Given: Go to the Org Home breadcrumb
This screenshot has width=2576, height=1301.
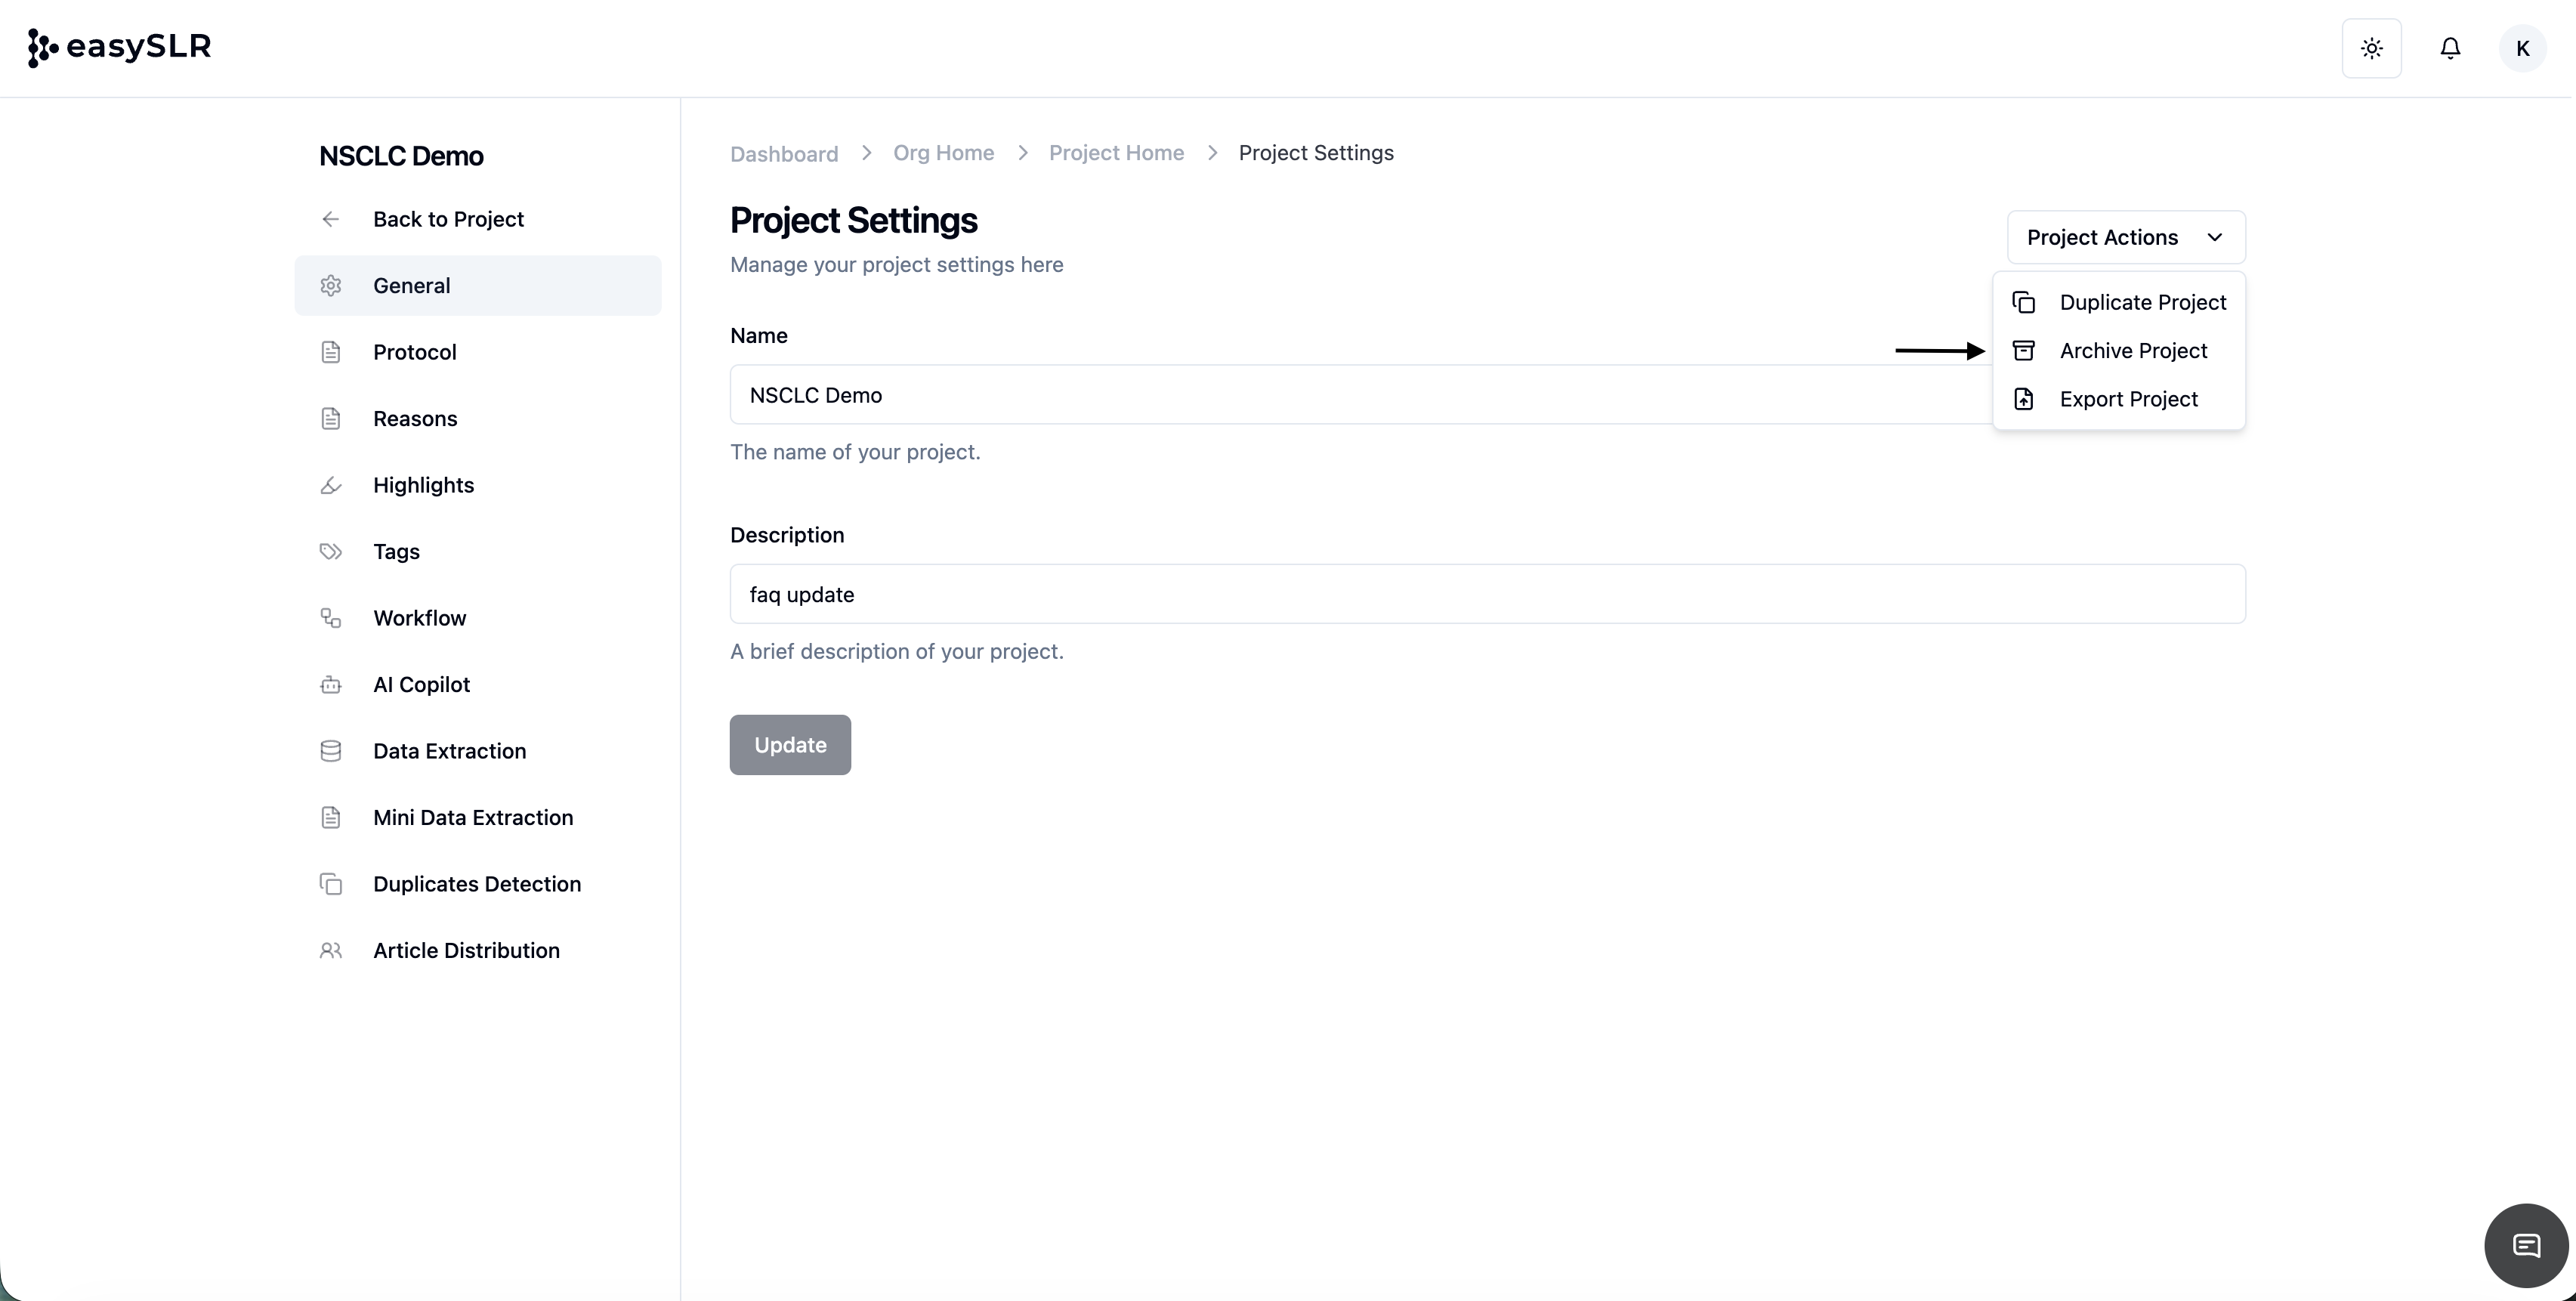Looking at the screenshot, I should (x=943, y=153).
